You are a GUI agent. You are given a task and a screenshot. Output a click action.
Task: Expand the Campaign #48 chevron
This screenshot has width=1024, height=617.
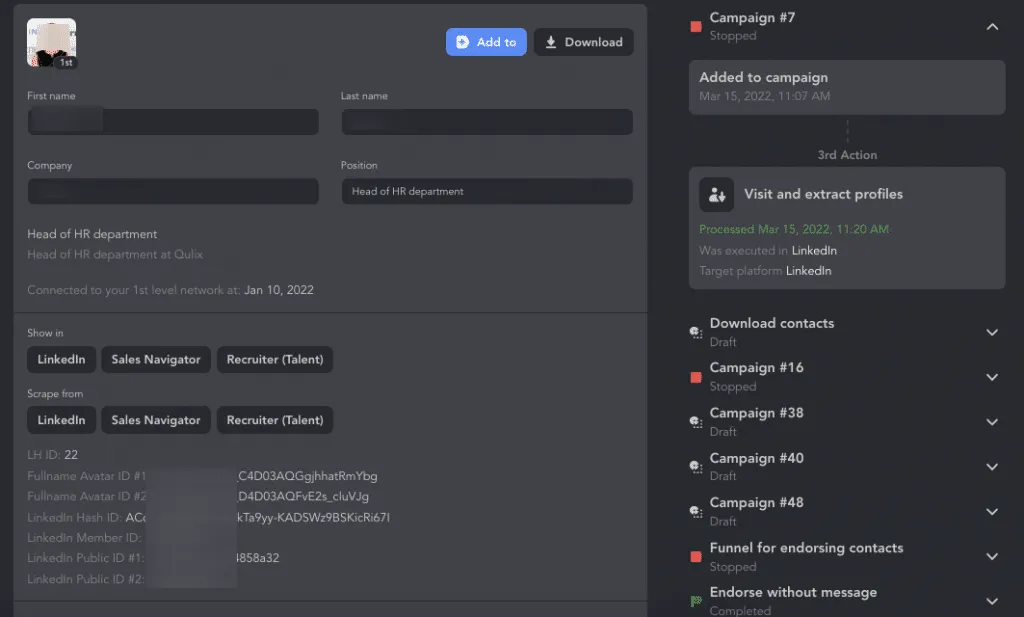pos(992,512)
